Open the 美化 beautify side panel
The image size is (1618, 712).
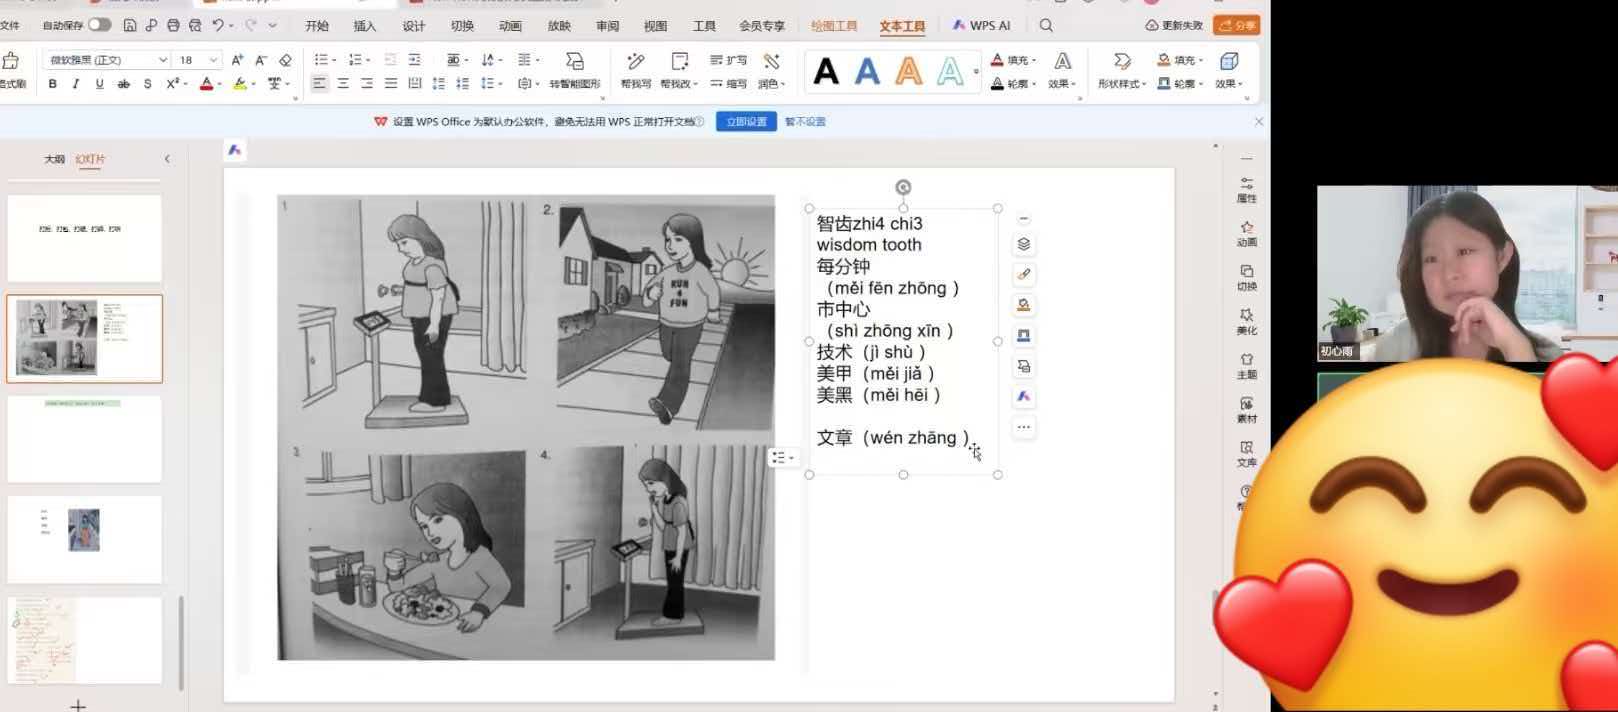[x=1246, y=321]
